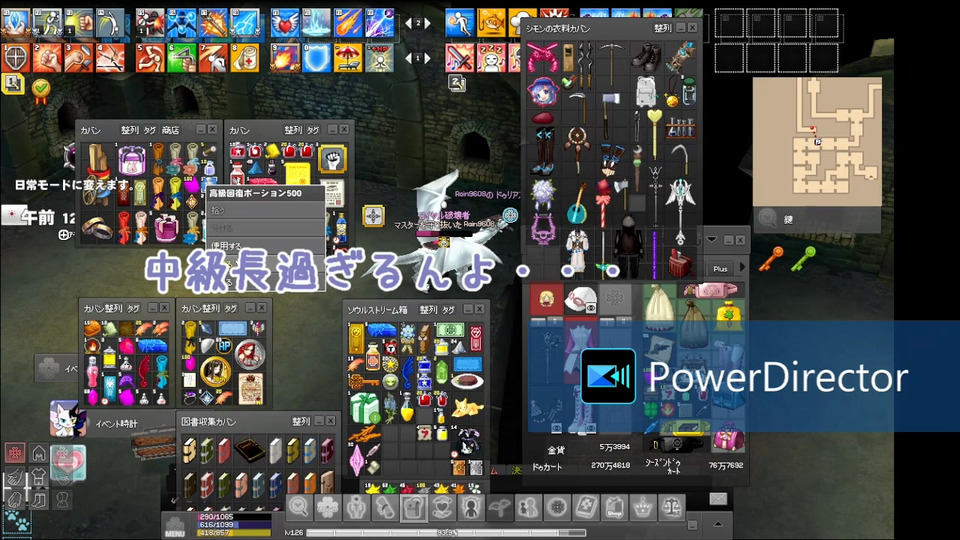Open the rolled scroll quest icon
The image size is (960, 540).
click(x=385, y=508)
